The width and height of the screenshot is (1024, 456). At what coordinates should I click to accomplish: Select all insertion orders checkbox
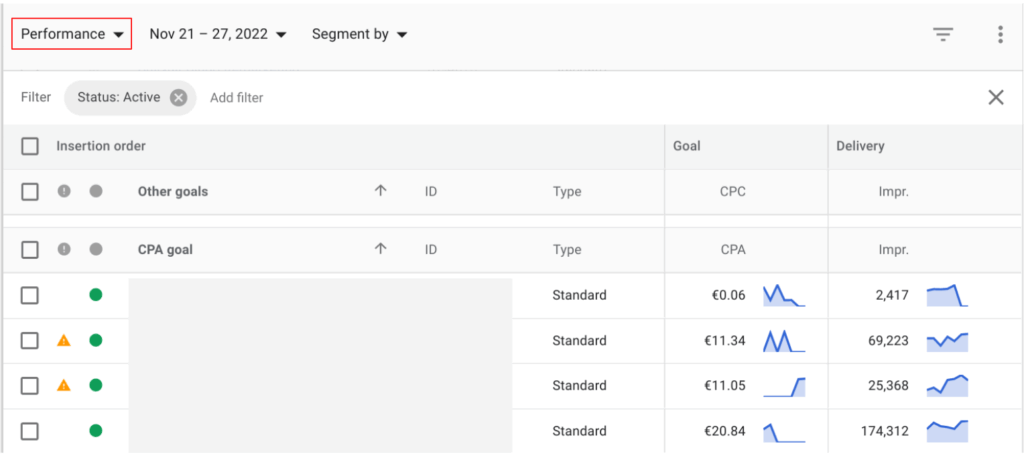point(30,146)
